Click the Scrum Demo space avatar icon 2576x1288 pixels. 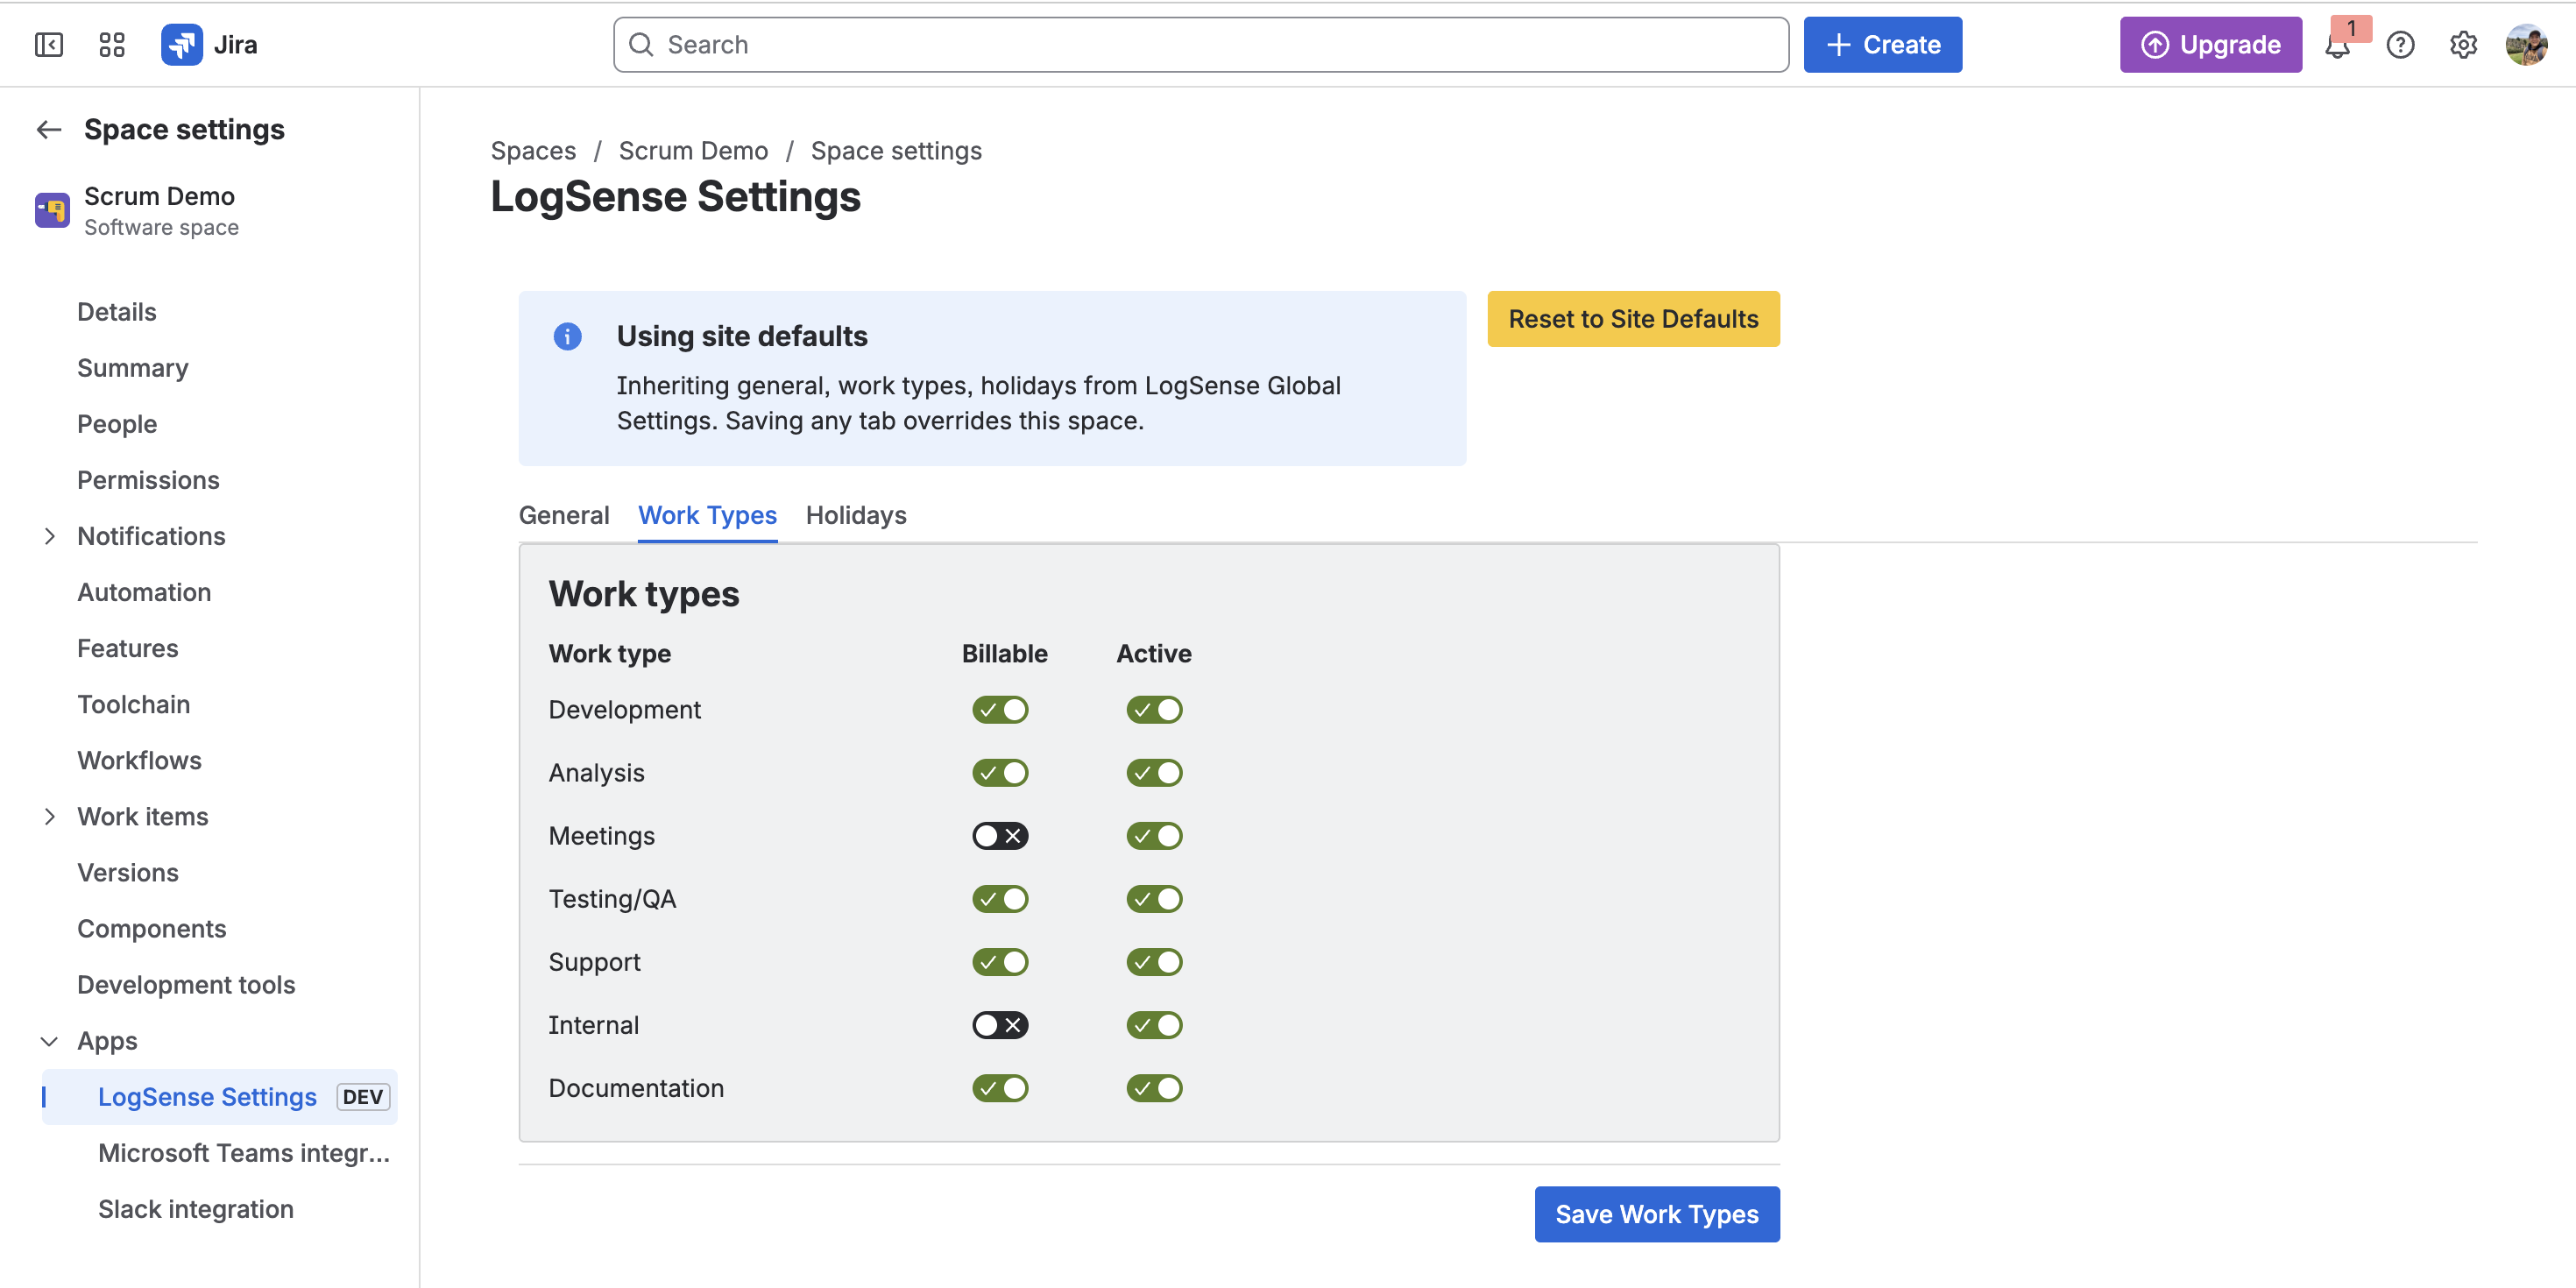[x=52, y=210]
